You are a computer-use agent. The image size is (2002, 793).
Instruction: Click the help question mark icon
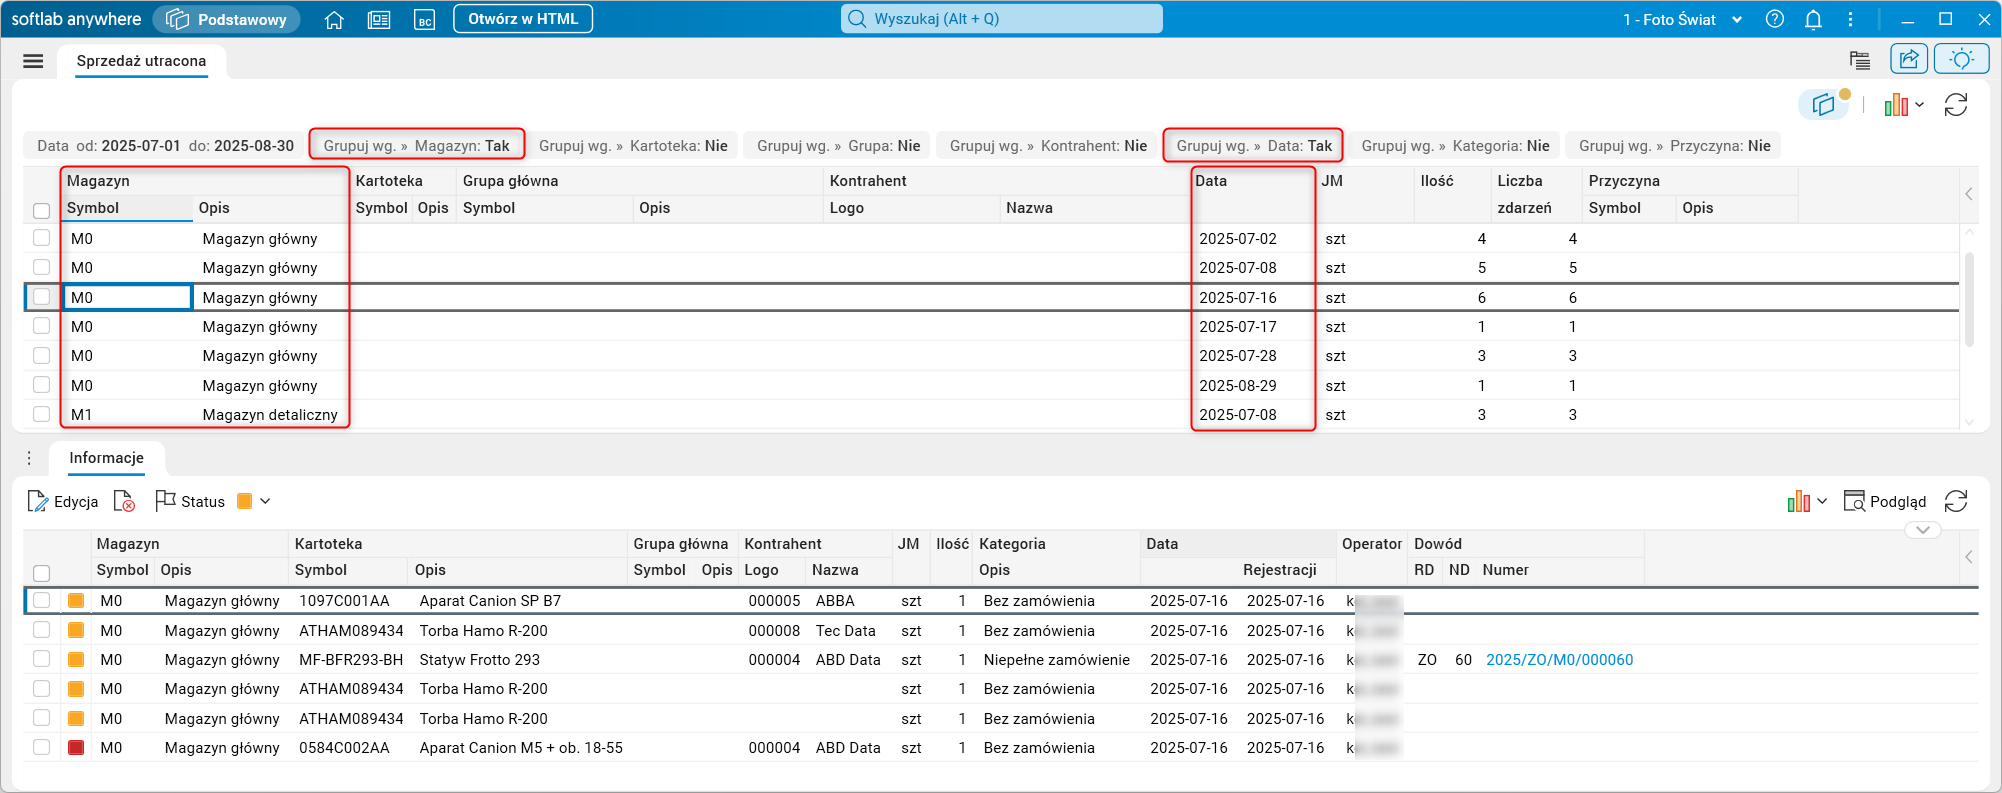tap(1775, 20)
